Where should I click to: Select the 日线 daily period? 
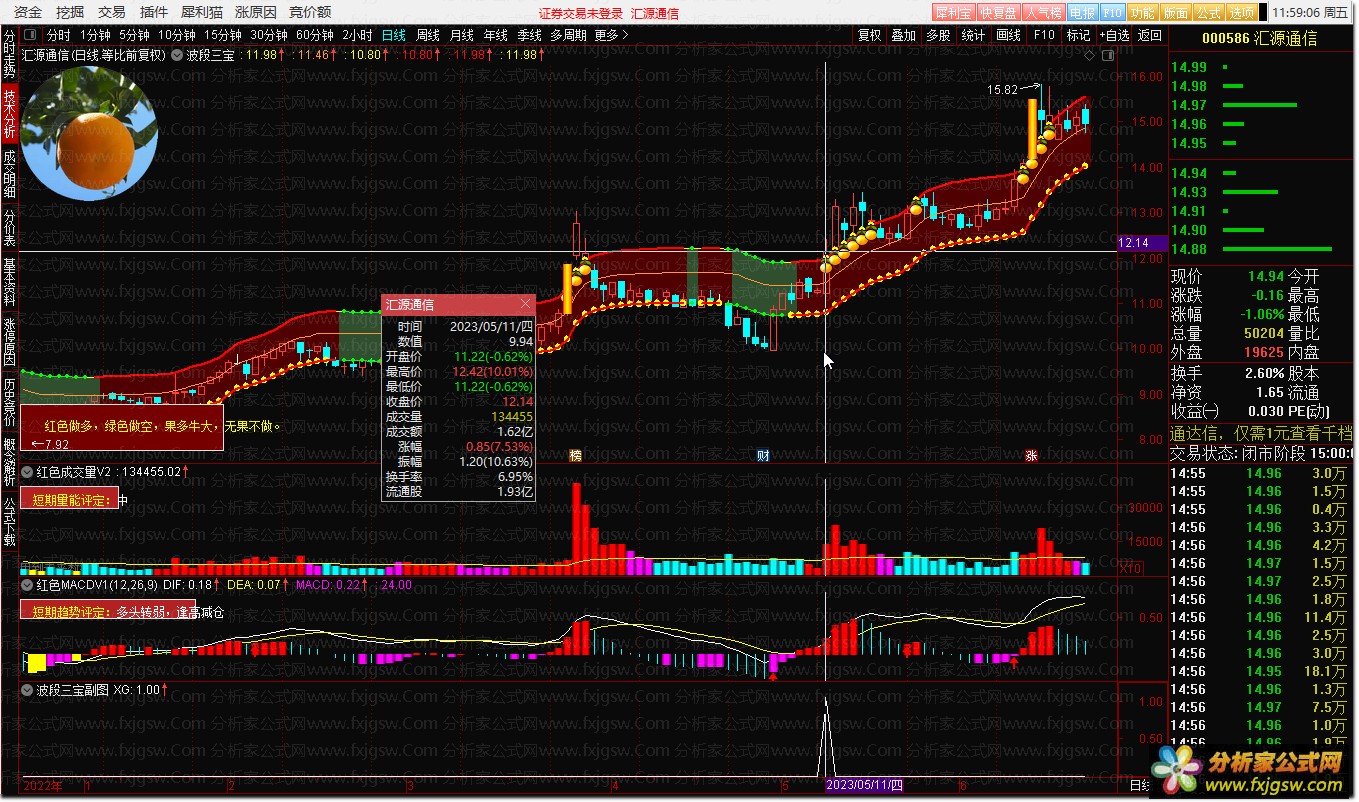click(394, 35)
